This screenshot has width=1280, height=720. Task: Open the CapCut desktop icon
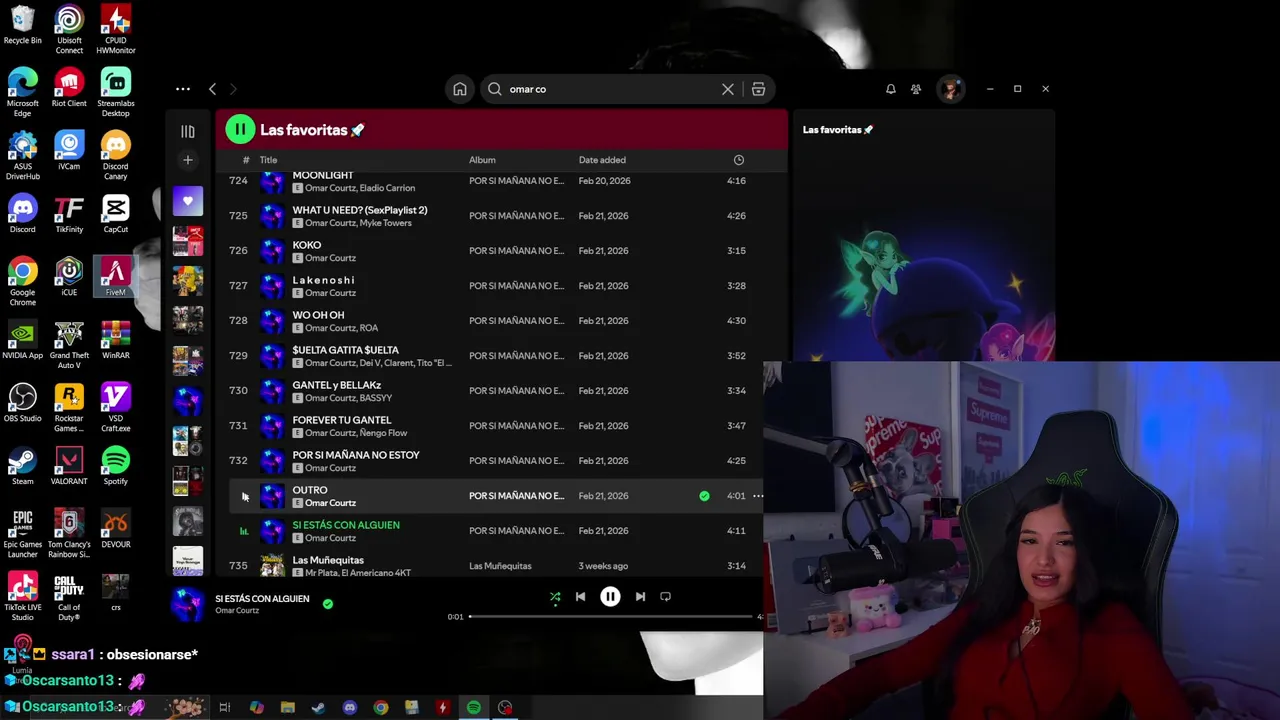point(116,214)
